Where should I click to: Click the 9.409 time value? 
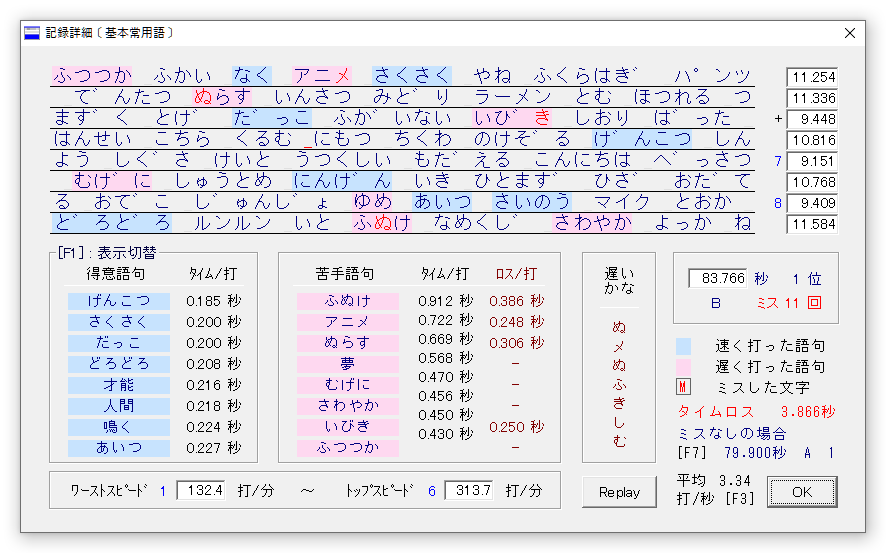point(812,203)
